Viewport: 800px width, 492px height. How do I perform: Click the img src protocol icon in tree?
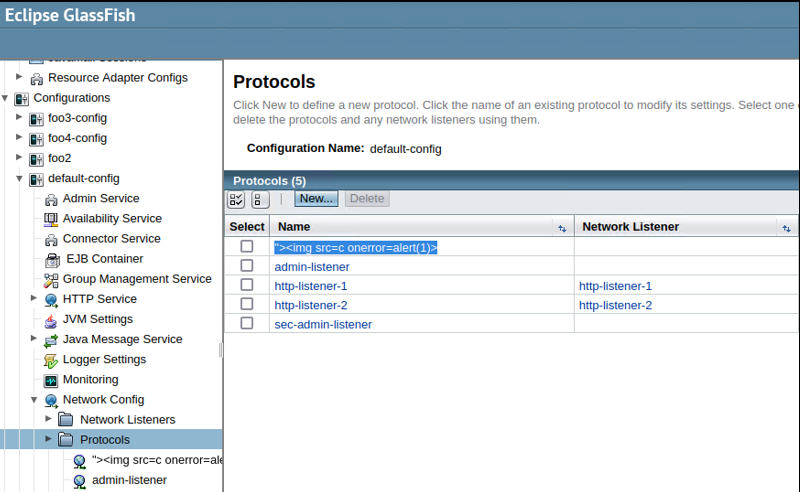[80, 461]
